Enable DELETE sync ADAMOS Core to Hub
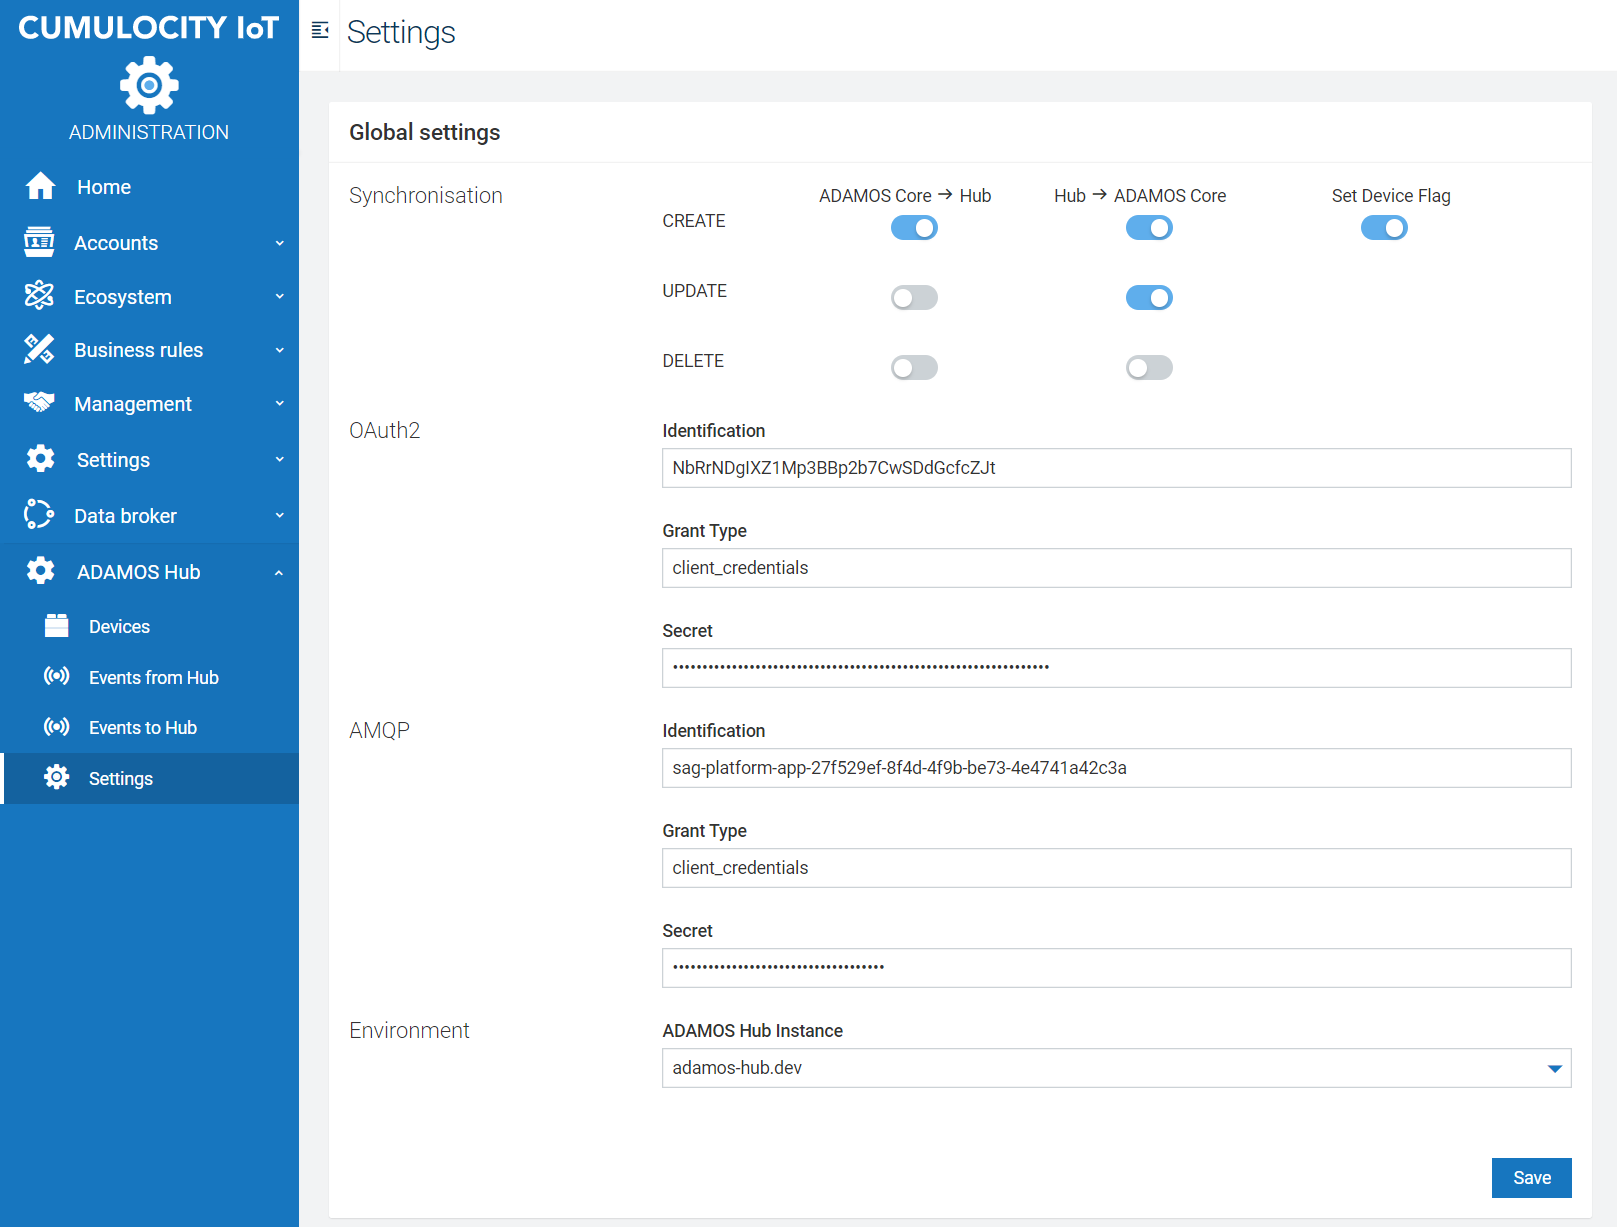Image resolution: width=1617 pixels, height=1227 pixels. (914, 368)
